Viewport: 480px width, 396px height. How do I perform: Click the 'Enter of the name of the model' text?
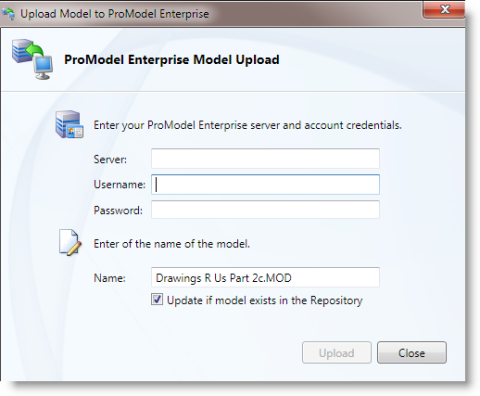(172, 244)
